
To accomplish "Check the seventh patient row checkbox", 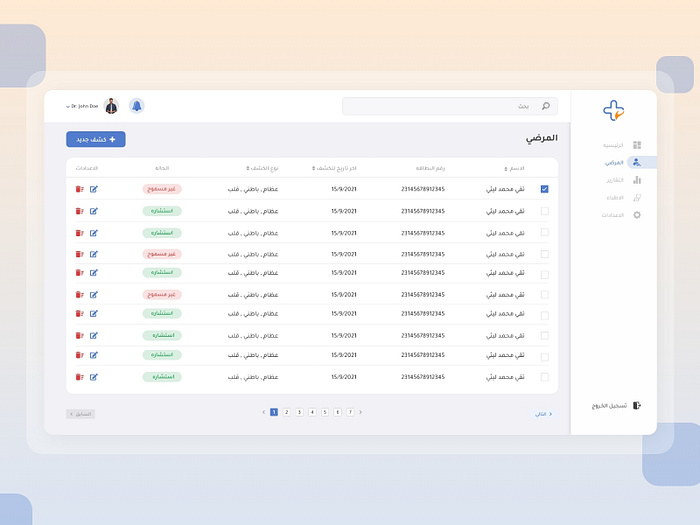I will click(x=545, y=316).
